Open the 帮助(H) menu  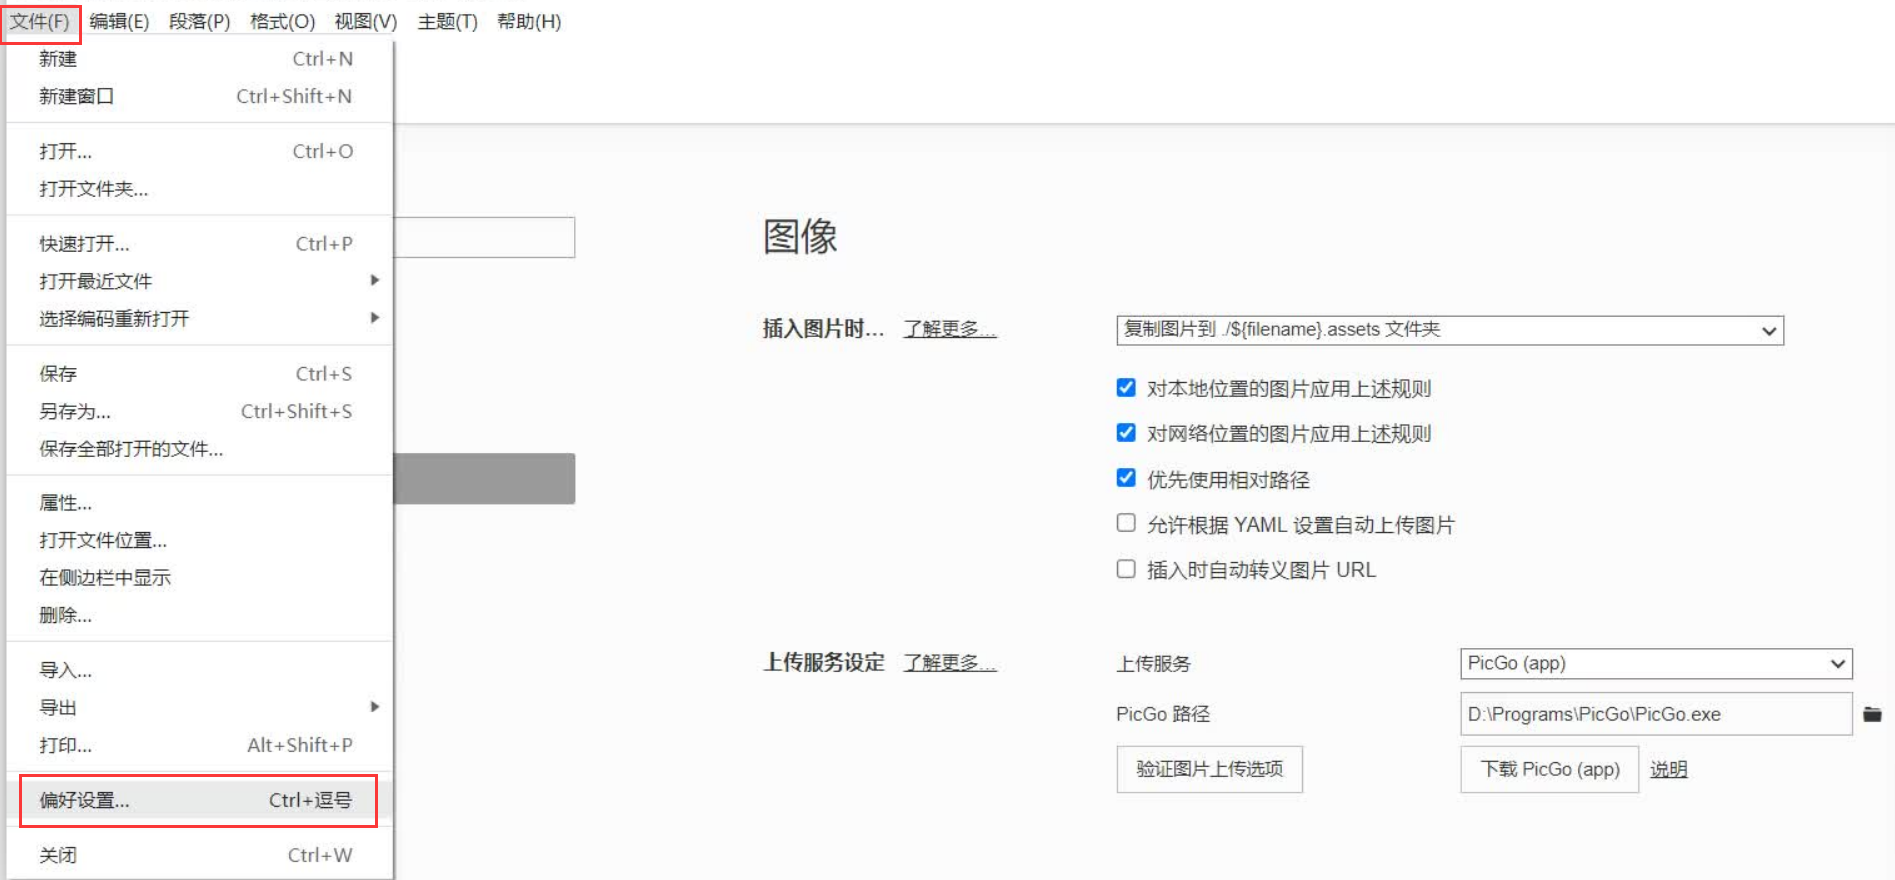point(529,21)
